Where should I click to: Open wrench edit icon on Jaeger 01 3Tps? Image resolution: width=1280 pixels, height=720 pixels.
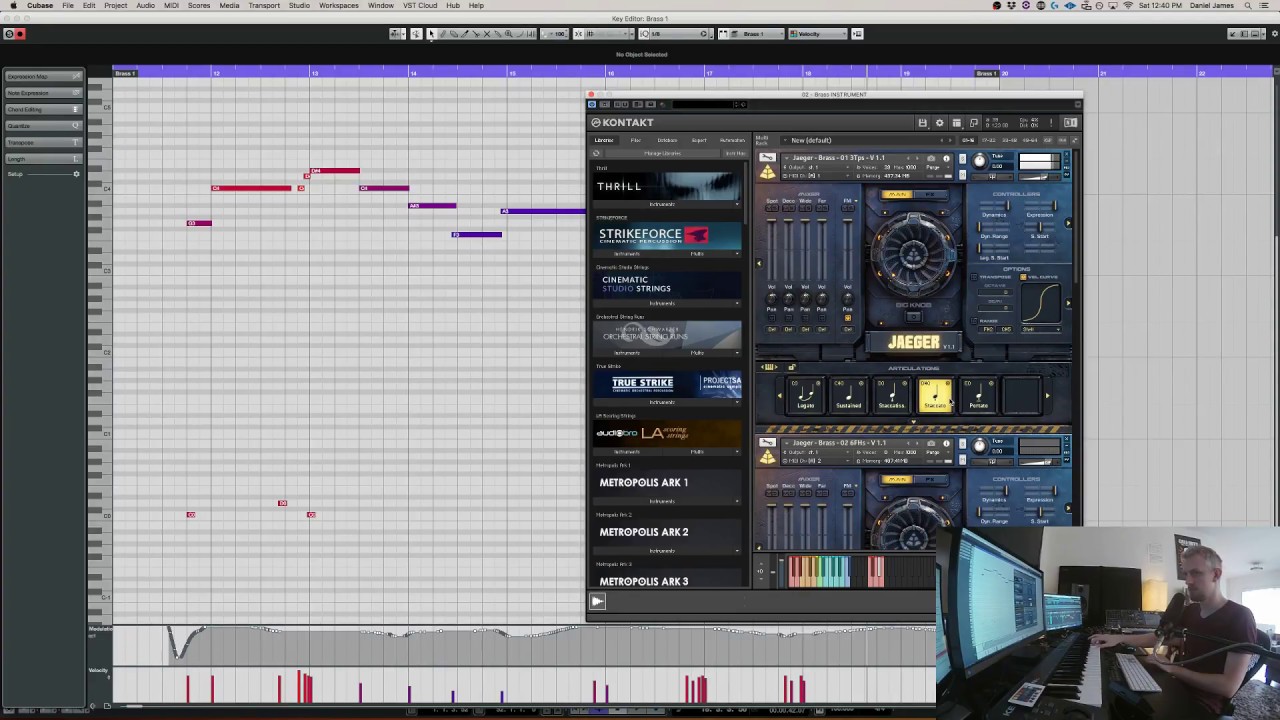pyautogui.click(x=767, y=157)
